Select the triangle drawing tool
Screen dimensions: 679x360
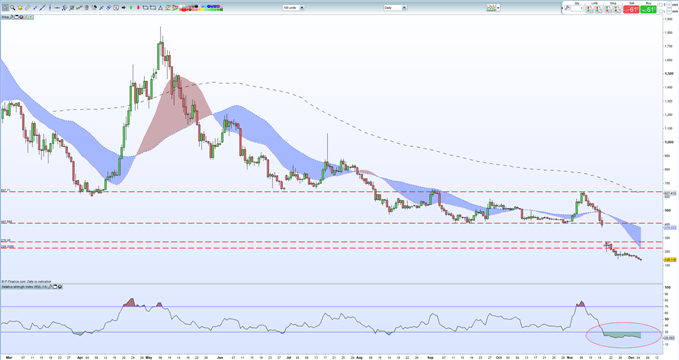click(160, 7)
